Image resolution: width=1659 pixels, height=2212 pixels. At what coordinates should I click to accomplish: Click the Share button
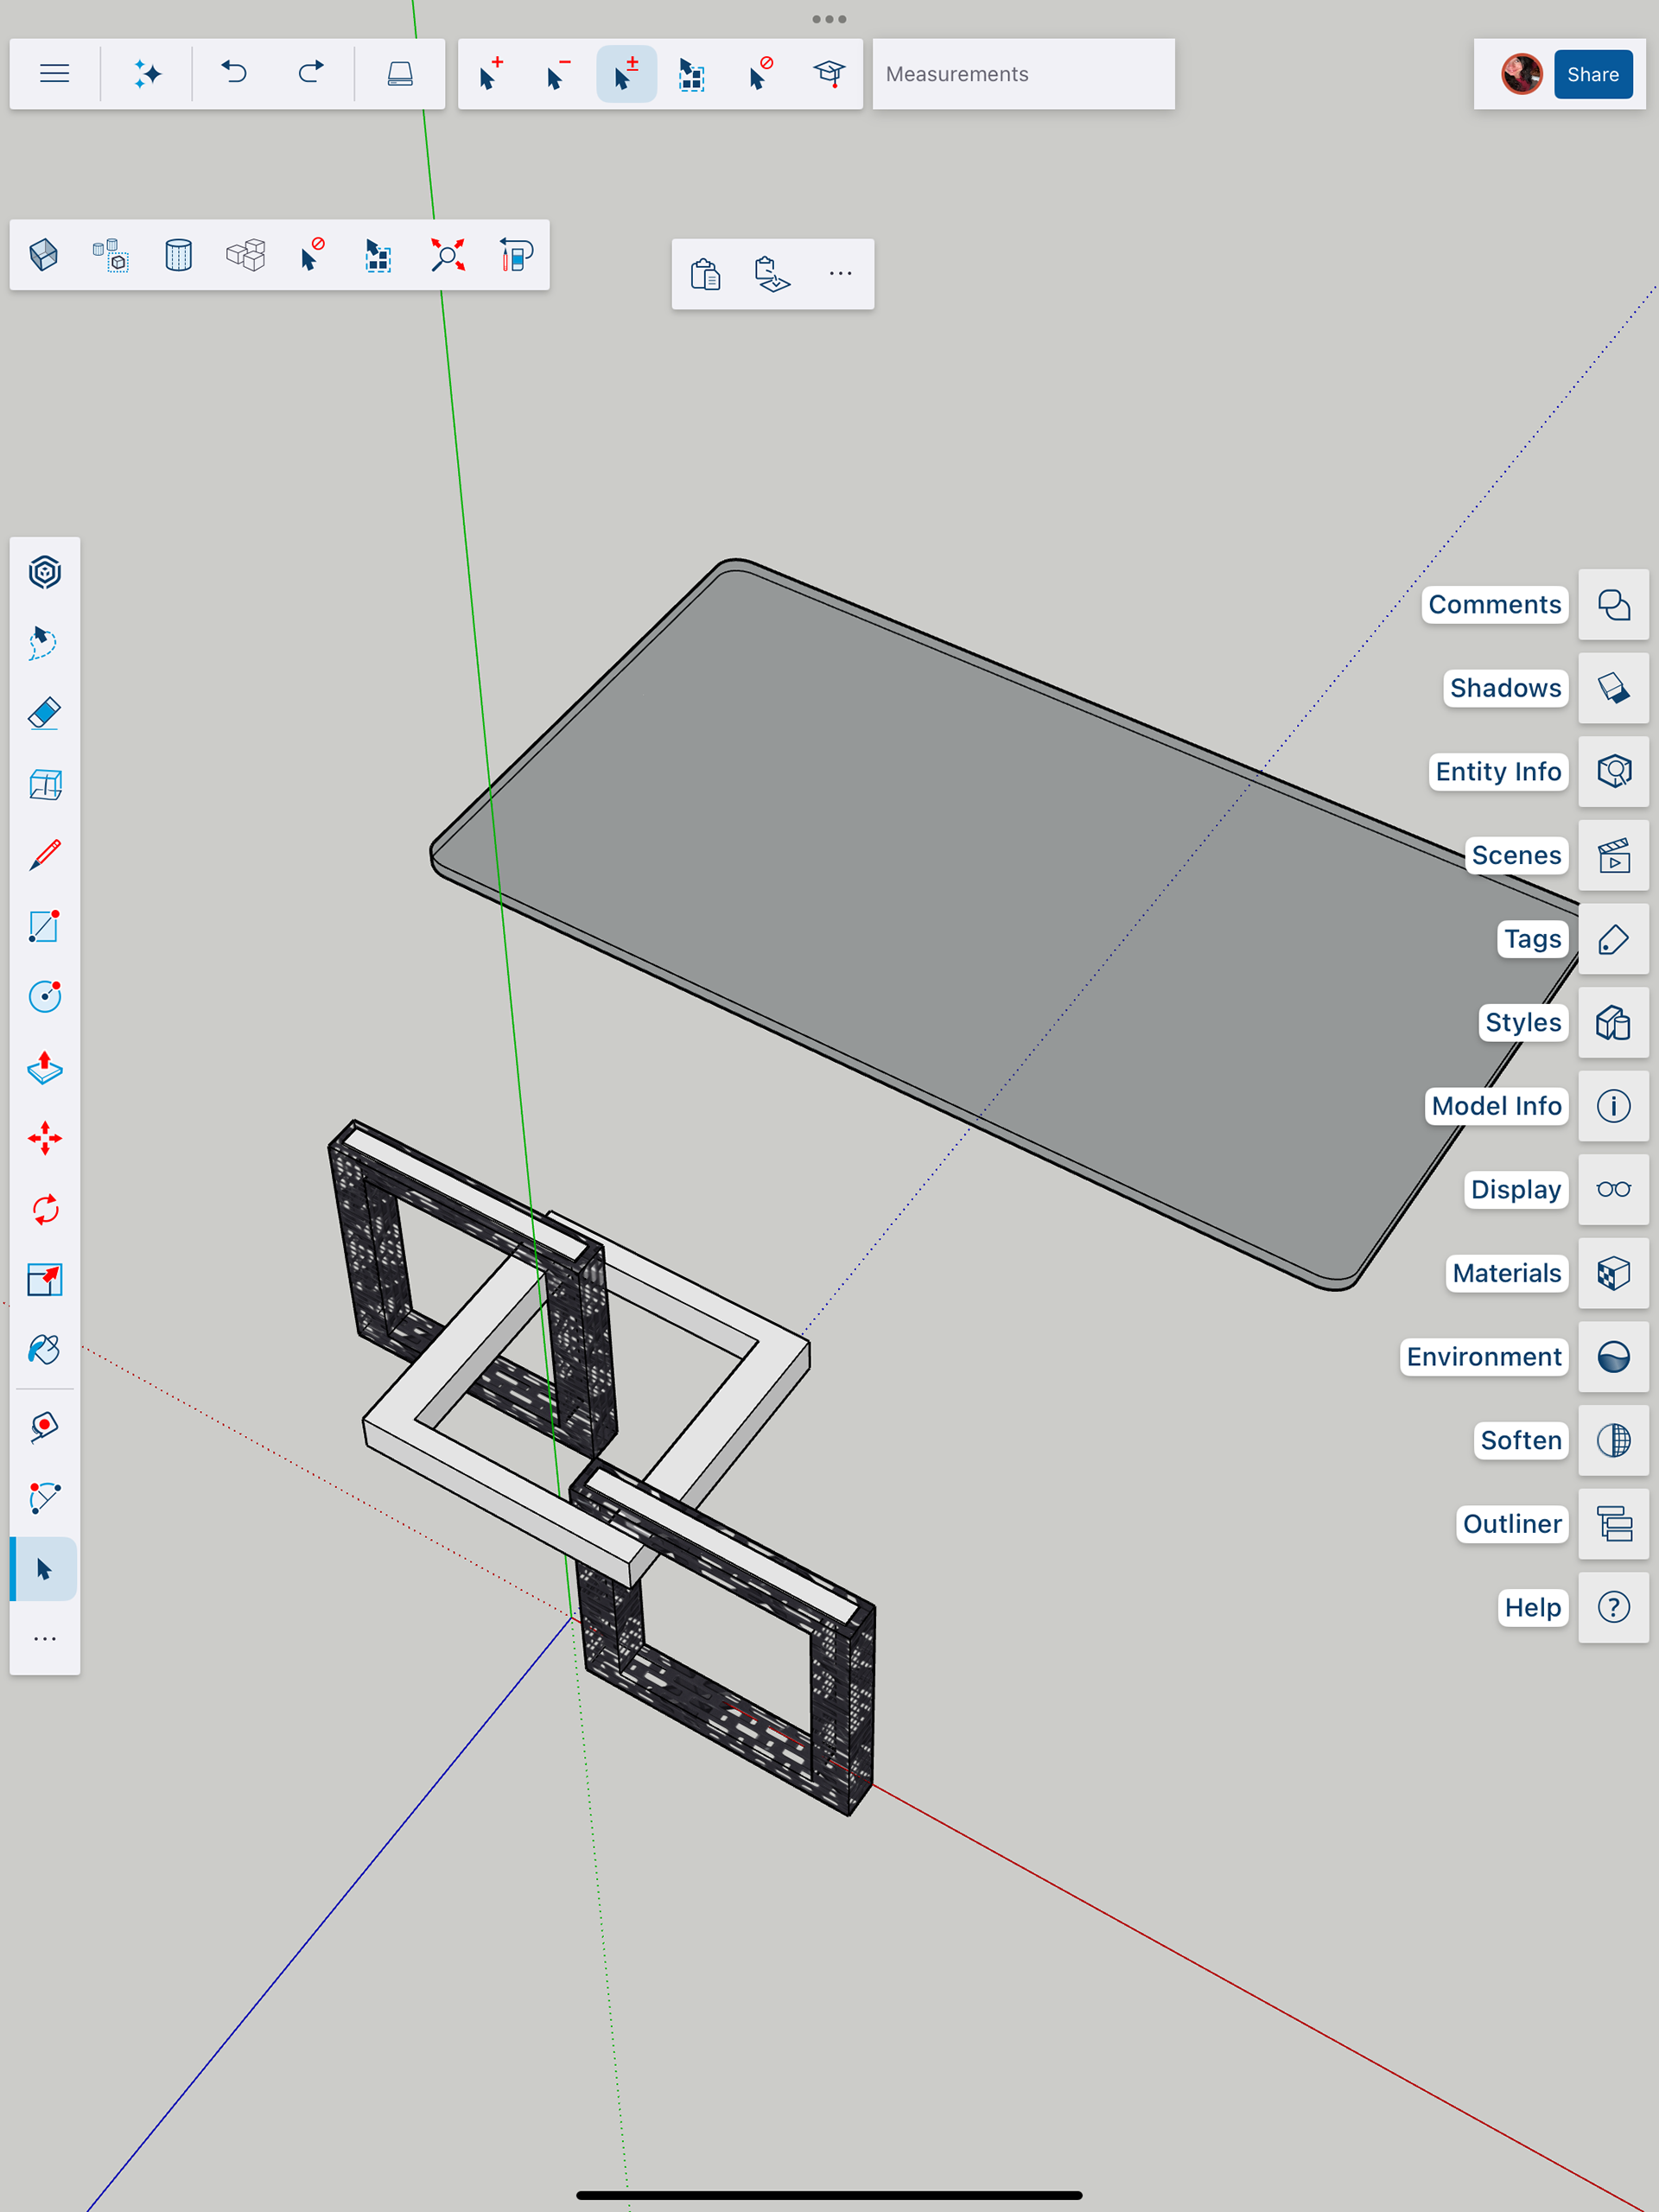(x=1592, y=74)
